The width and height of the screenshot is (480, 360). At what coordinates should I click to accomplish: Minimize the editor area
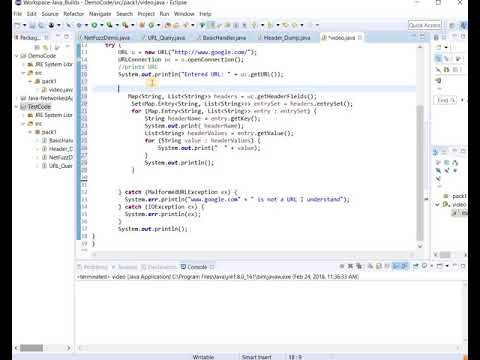point(414,36)
